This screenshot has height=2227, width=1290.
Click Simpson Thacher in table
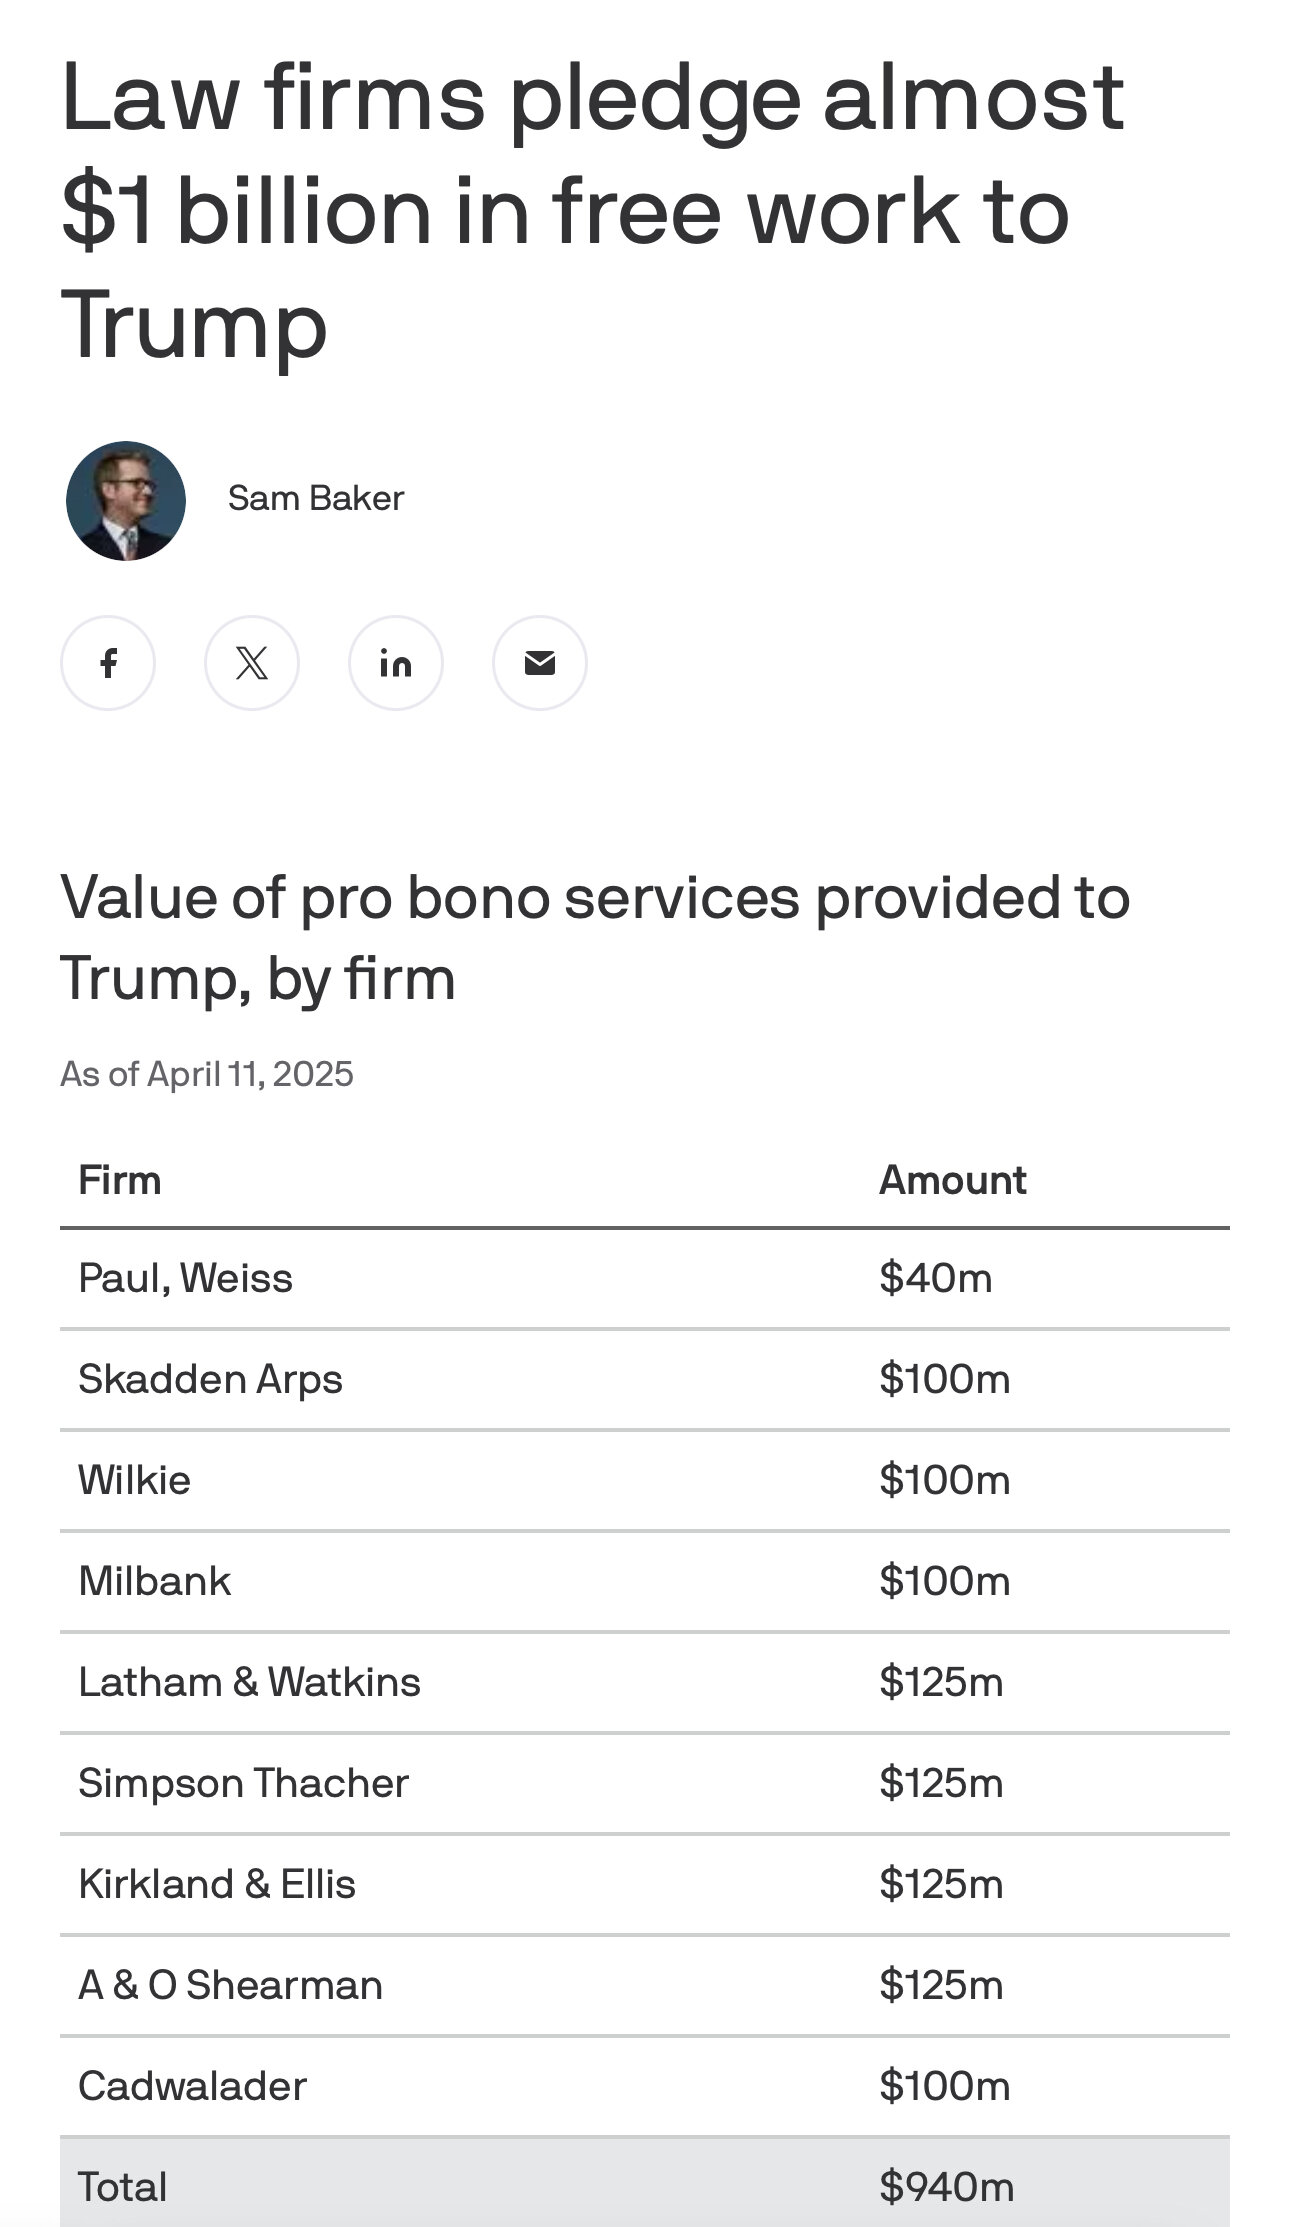(244, 1783)
